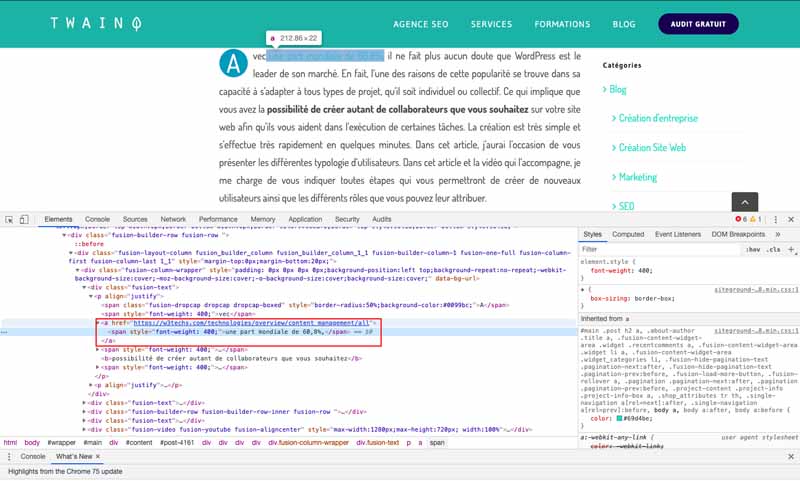The width and height of the screenshot is (800, 481).
Task: Toggle the :hov element state button
Action: point(753,249)
